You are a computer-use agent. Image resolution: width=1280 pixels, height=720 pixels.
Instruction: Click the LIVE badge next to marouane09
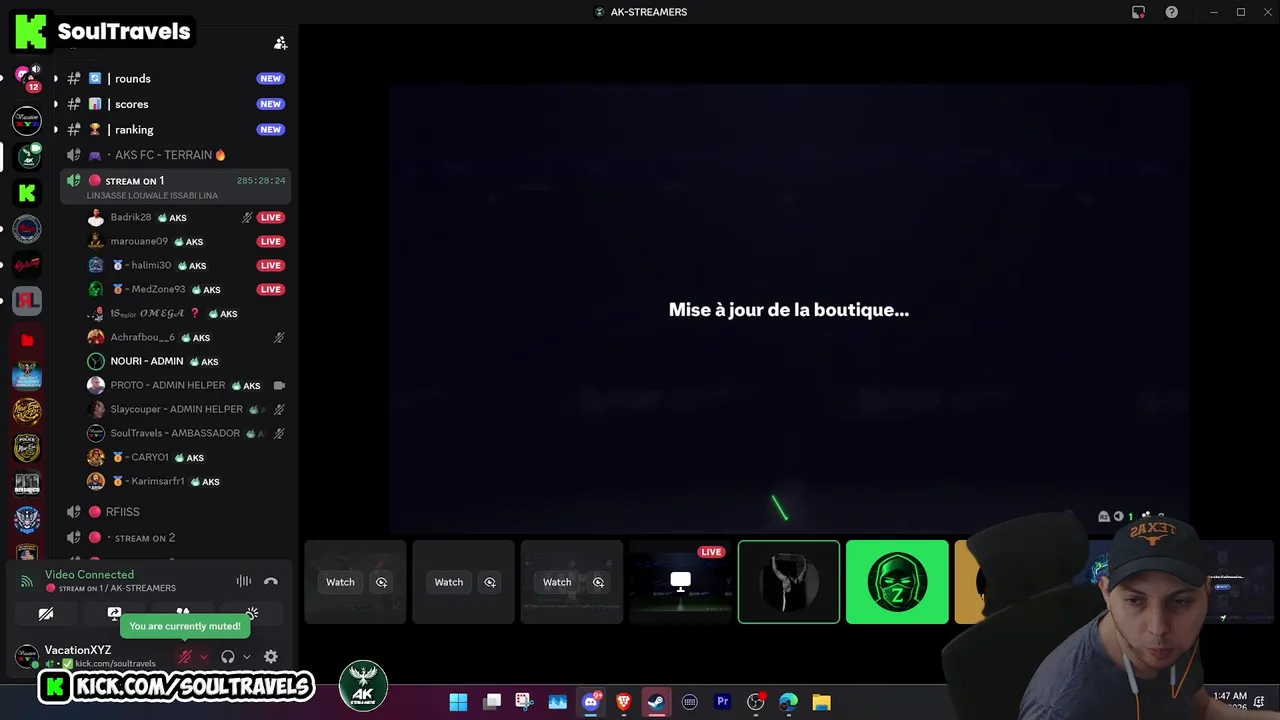click(x=270, y=241)
